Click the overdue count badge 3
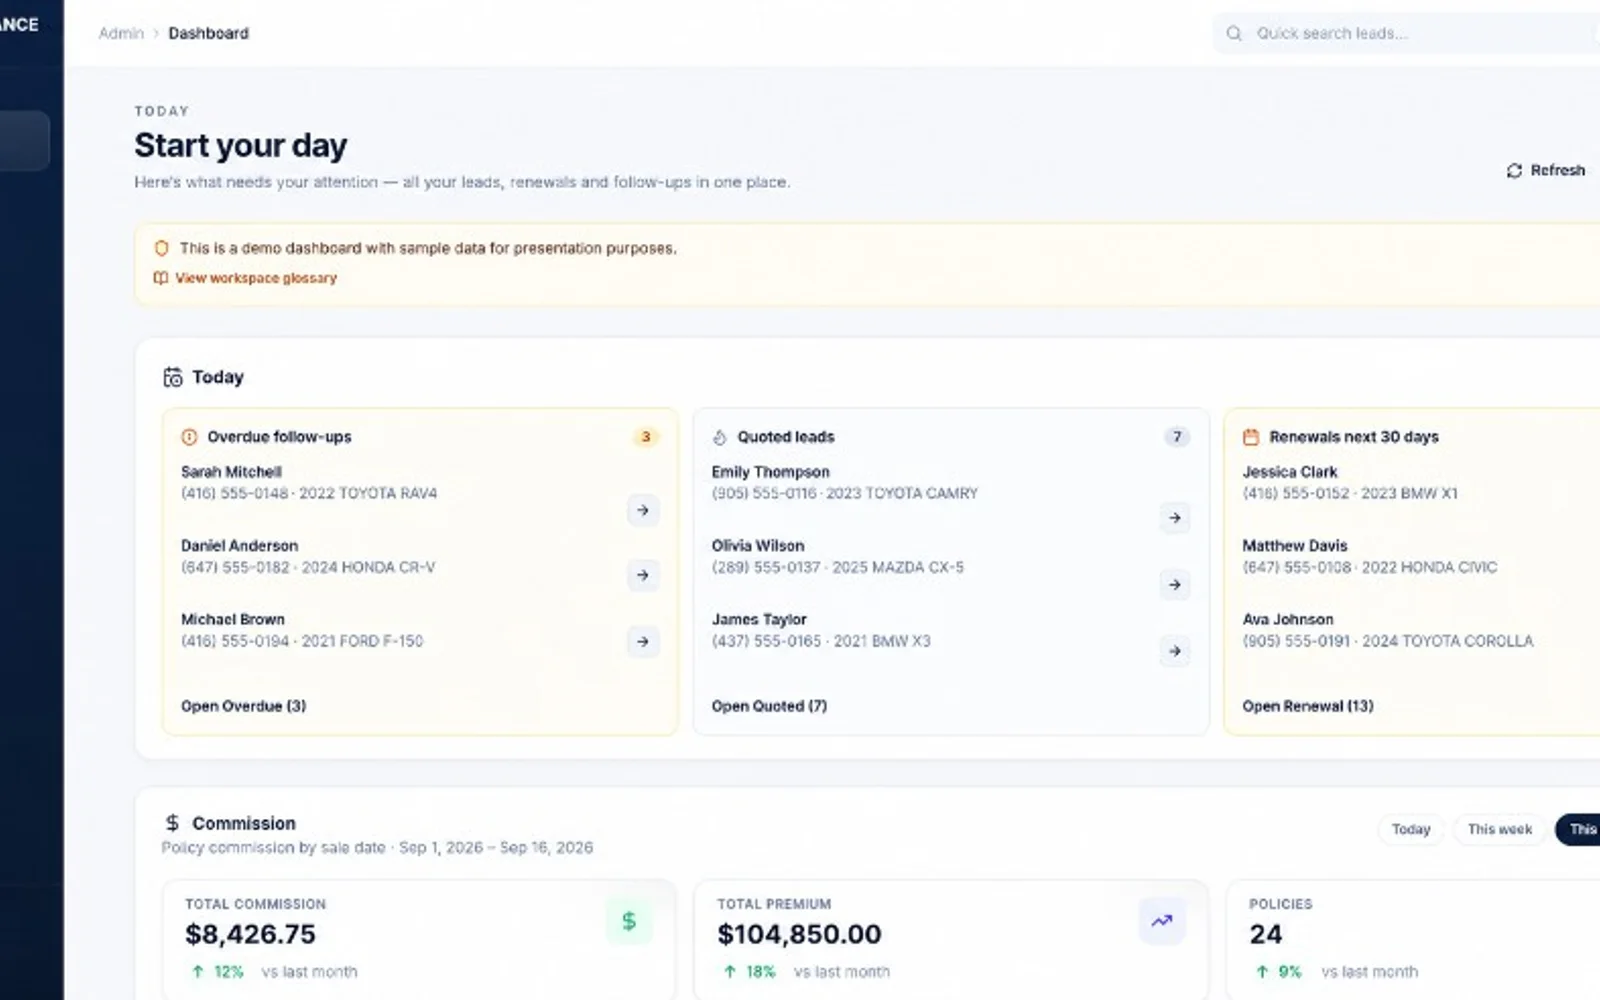The image size is (1600, 1000). 646,437
